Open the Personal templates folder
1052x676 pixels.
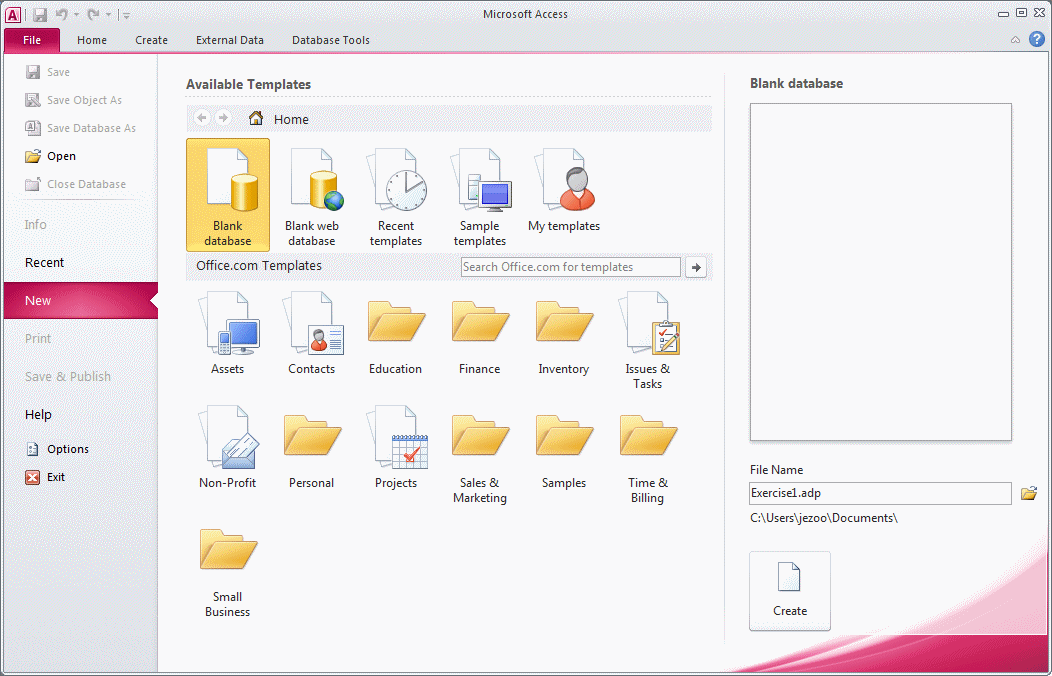point(311,451)
